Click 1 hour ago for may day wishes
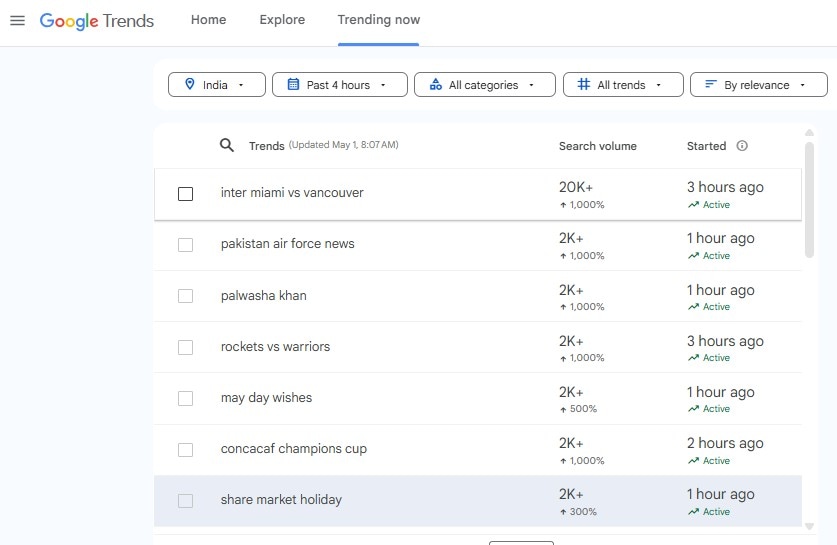Viewport: 837px width, 545px height. [x=721, y=392]
